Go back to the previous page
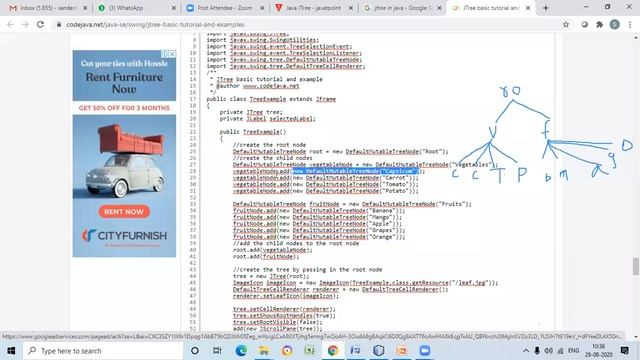Screen dimensions: 640x360 click(x=10, y=24)
